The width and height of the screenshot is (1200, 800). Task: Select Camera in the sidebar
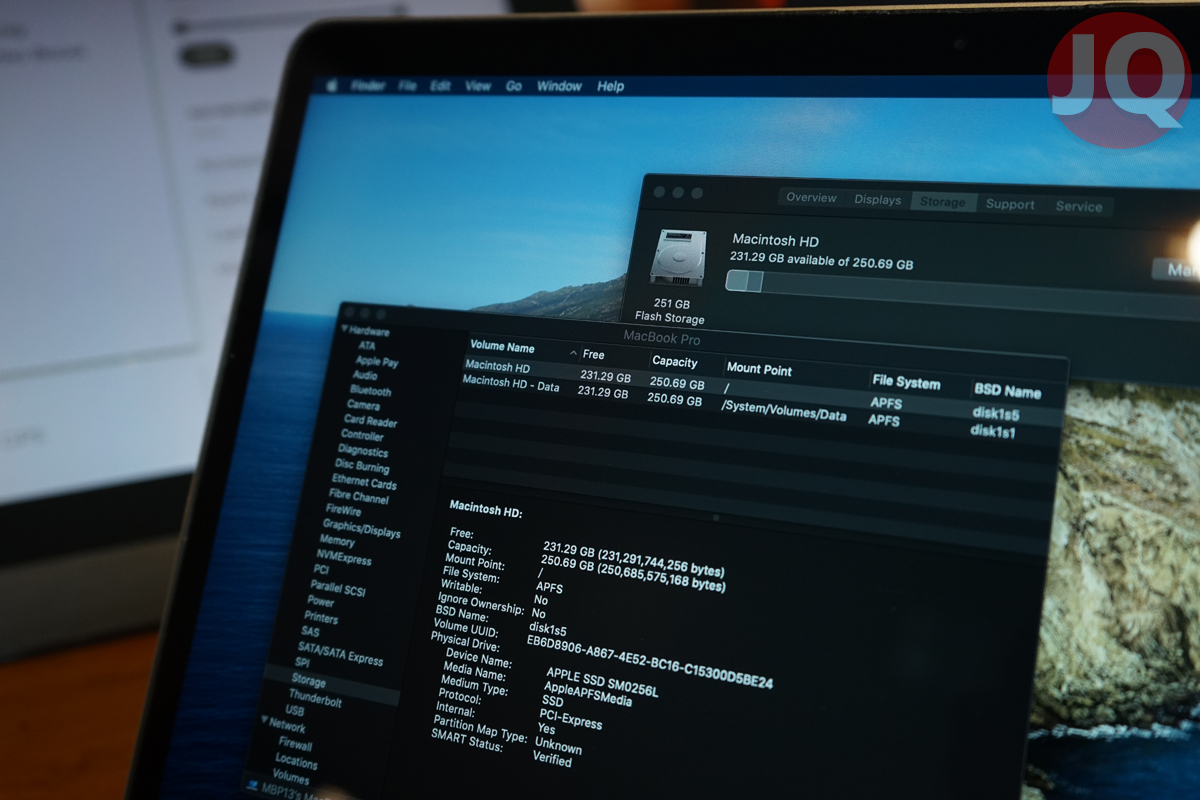tap(362, 406)
